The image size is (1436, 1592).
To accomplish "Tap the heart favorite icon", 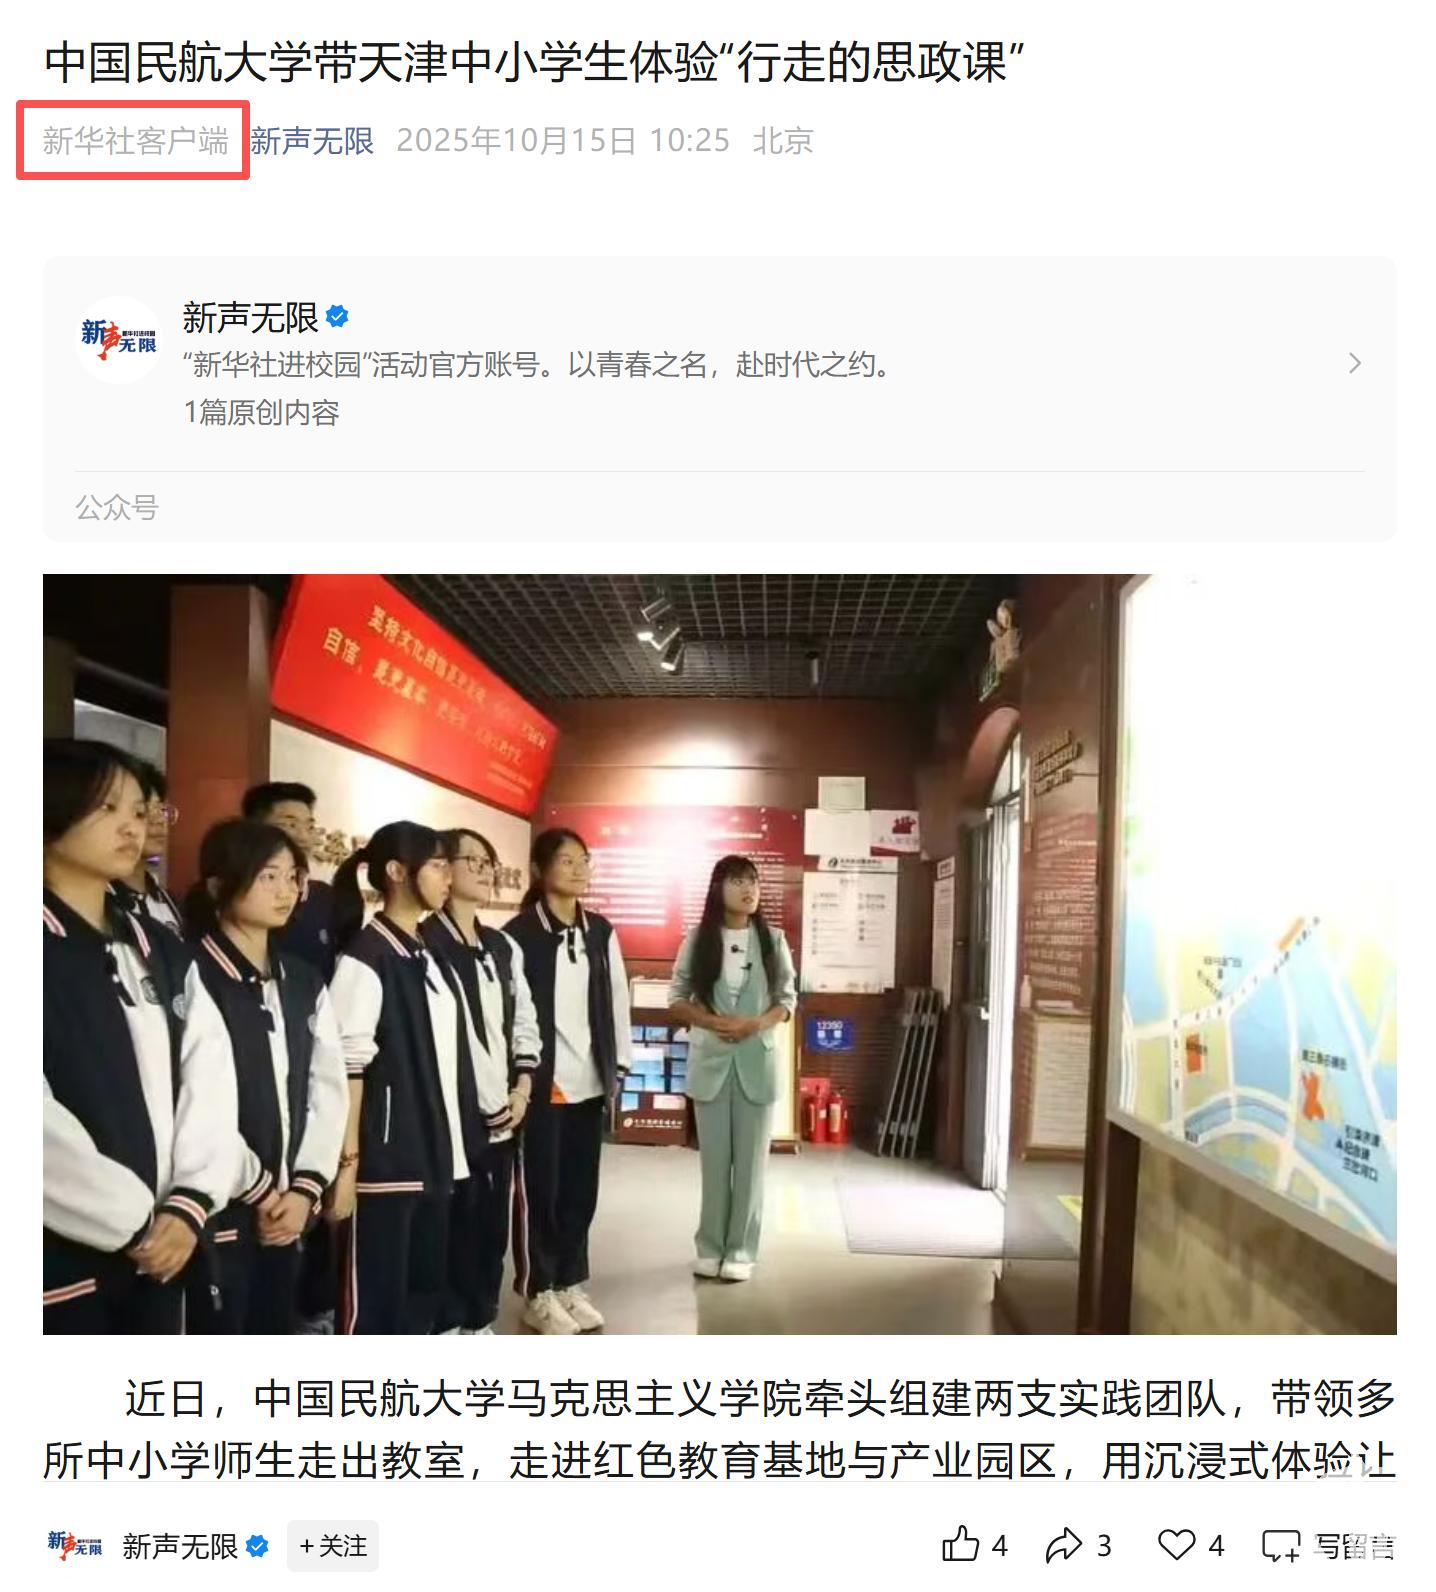I will point(1177,1546).
